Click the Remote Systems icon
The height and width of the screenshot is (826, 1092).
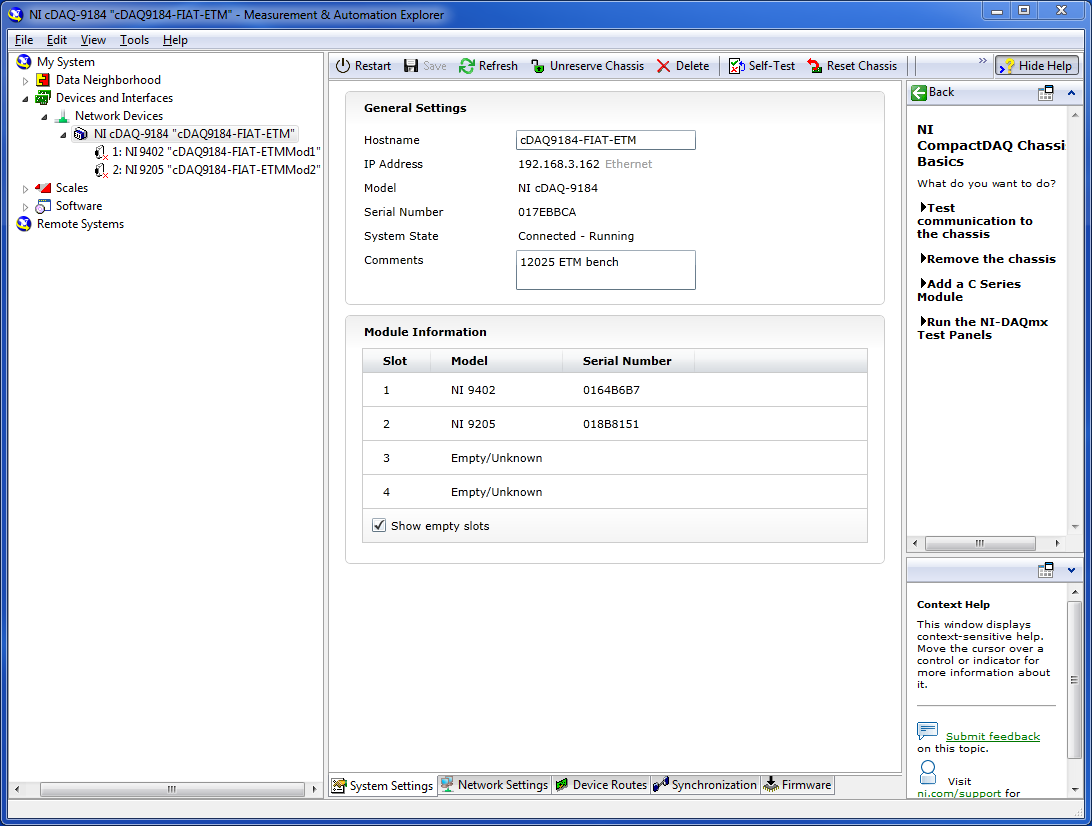pos(24,224)
